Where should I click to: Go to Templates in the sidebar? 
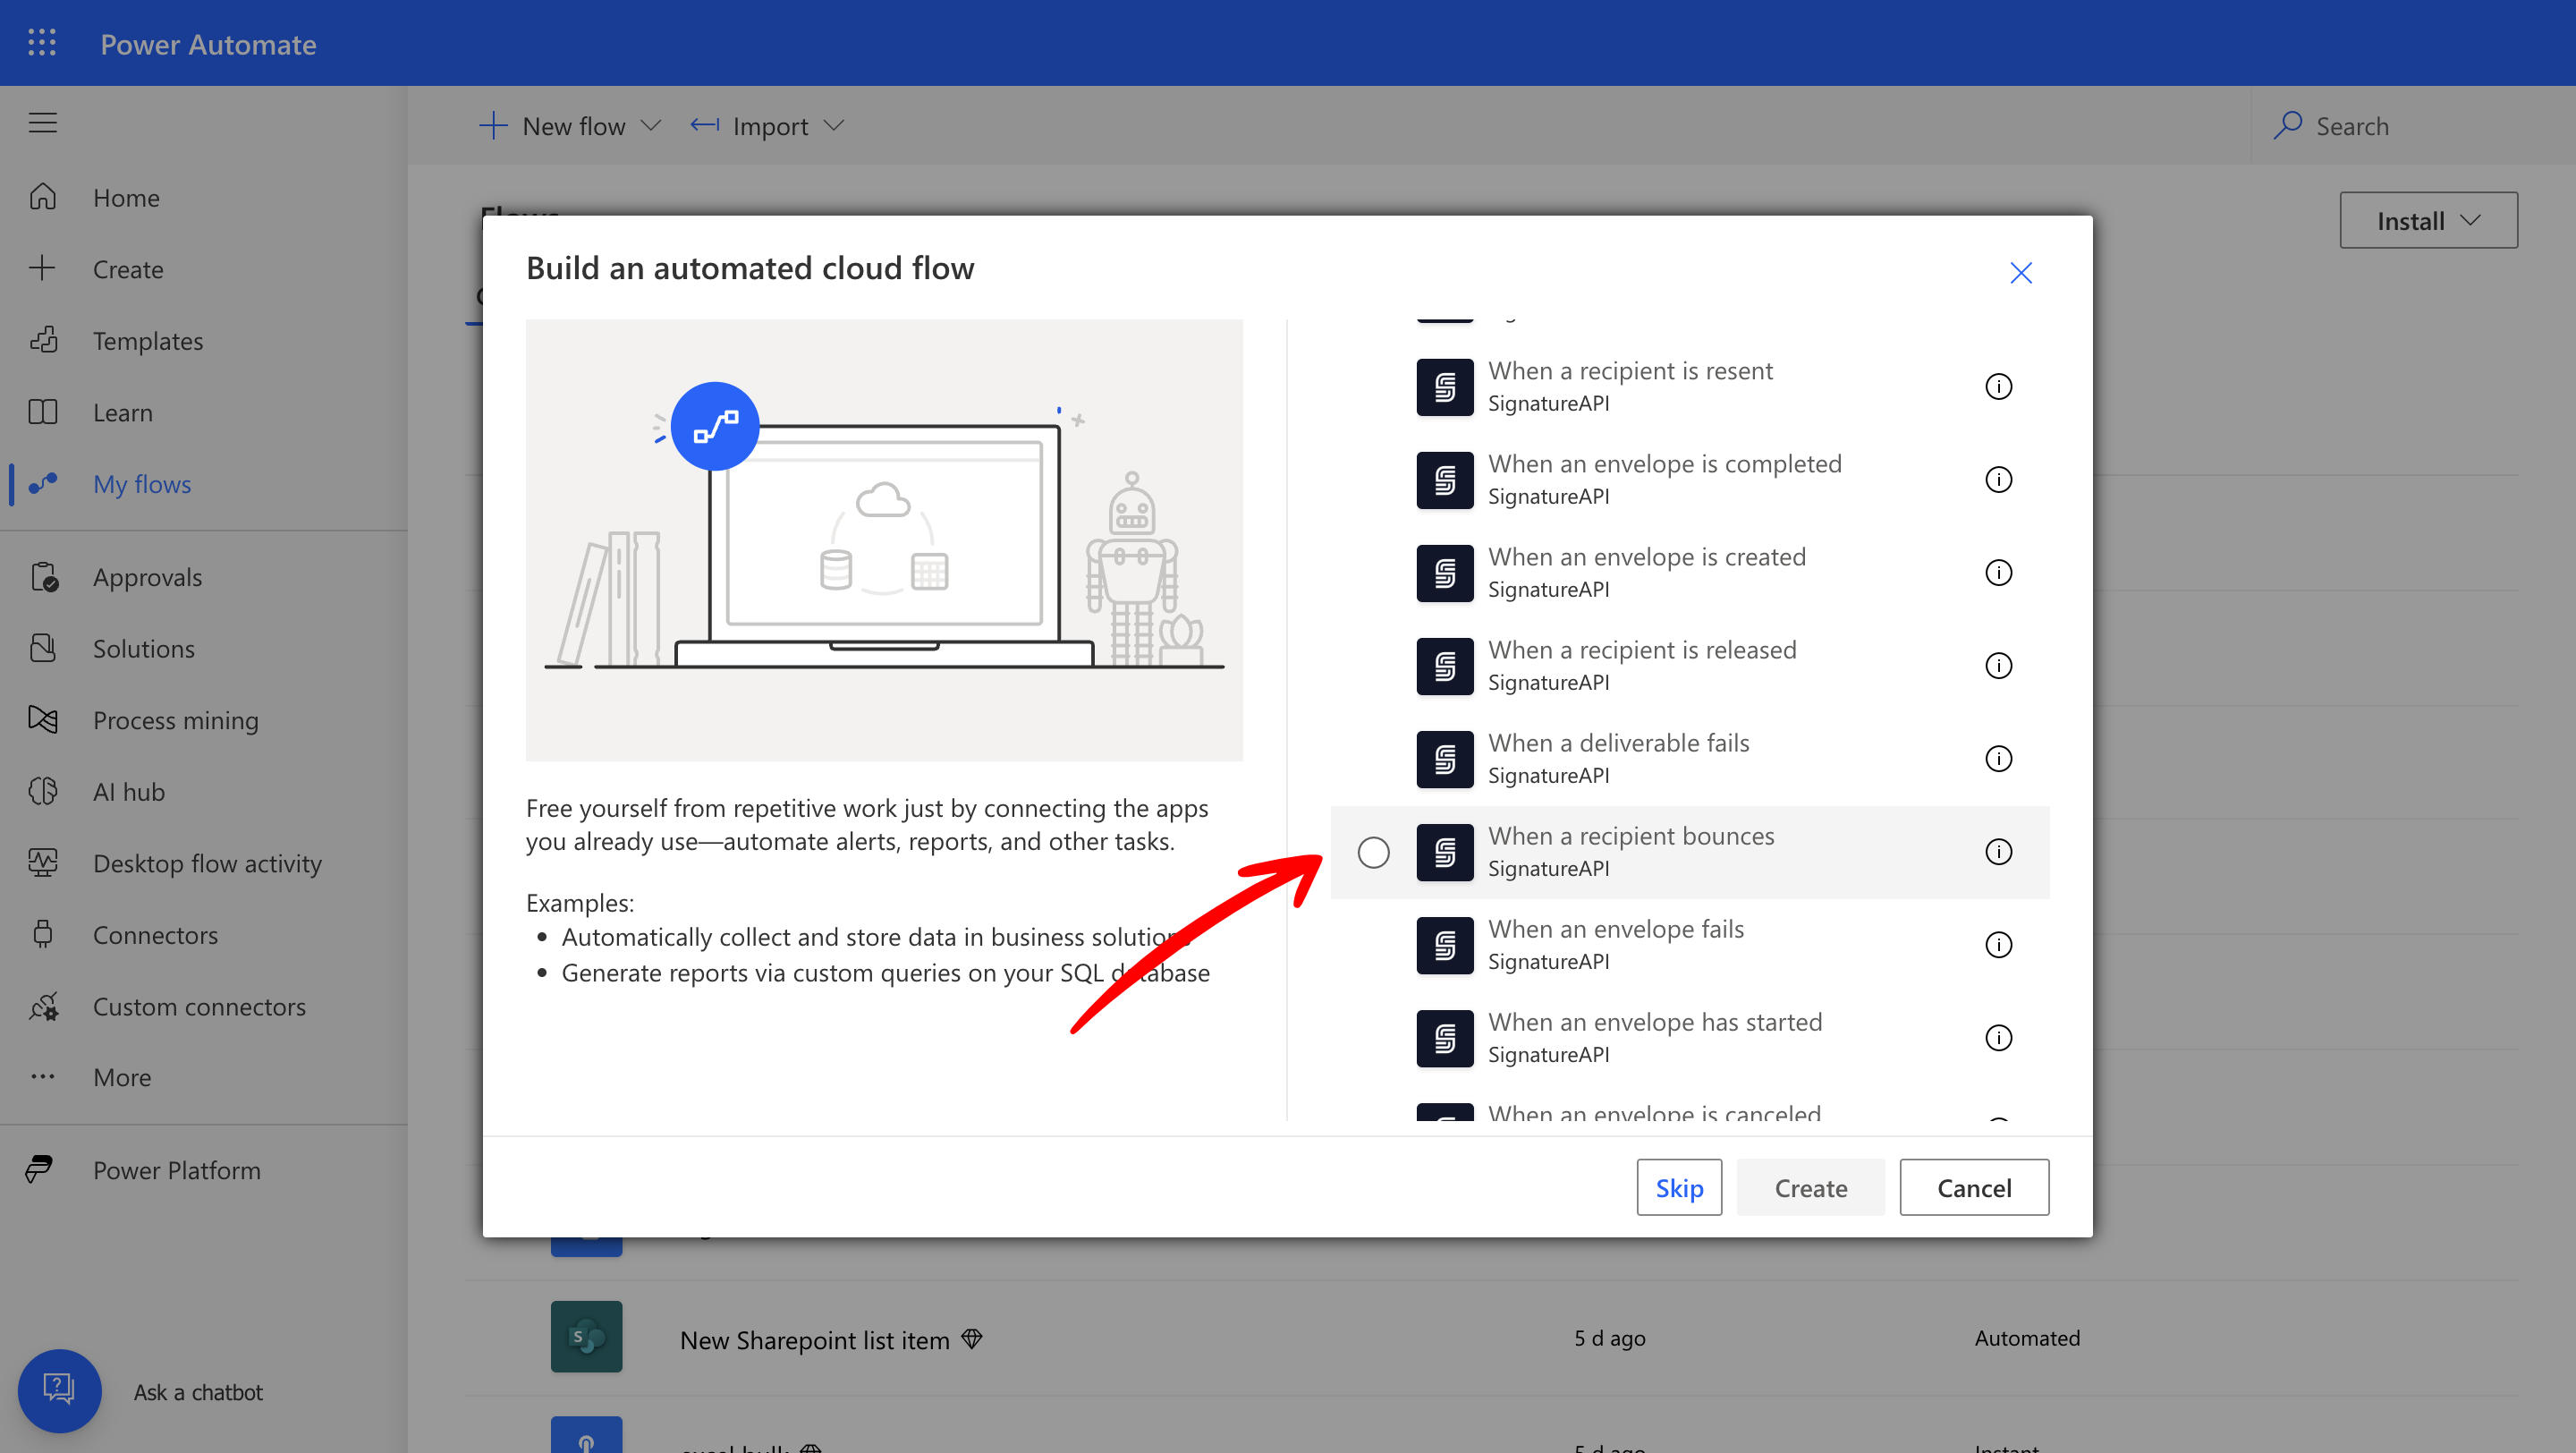[x=148, y=341]
